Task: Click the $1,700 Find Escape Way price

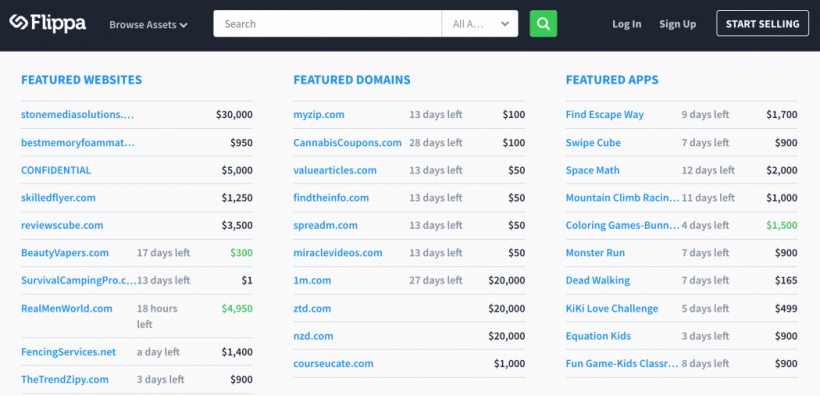Action: click(782, 115)
